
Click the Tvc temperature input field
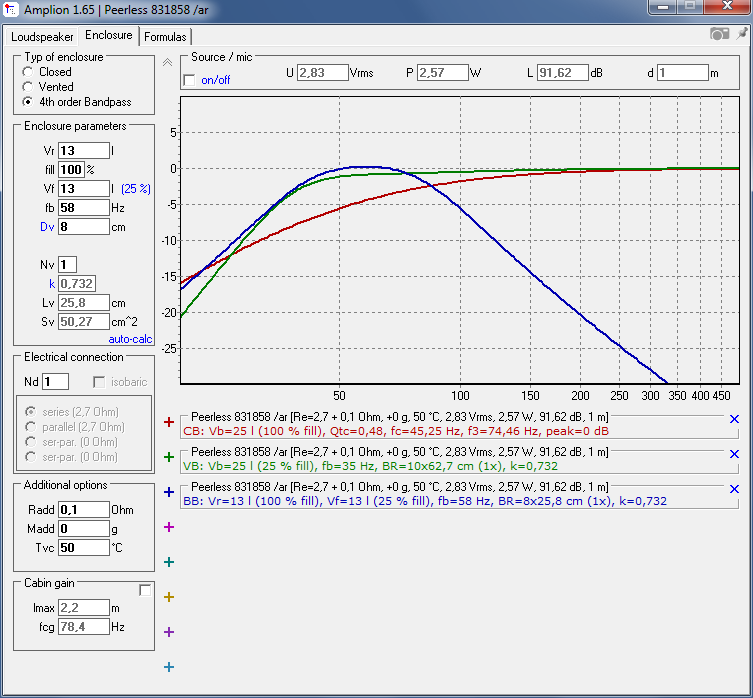coord(84,548)
